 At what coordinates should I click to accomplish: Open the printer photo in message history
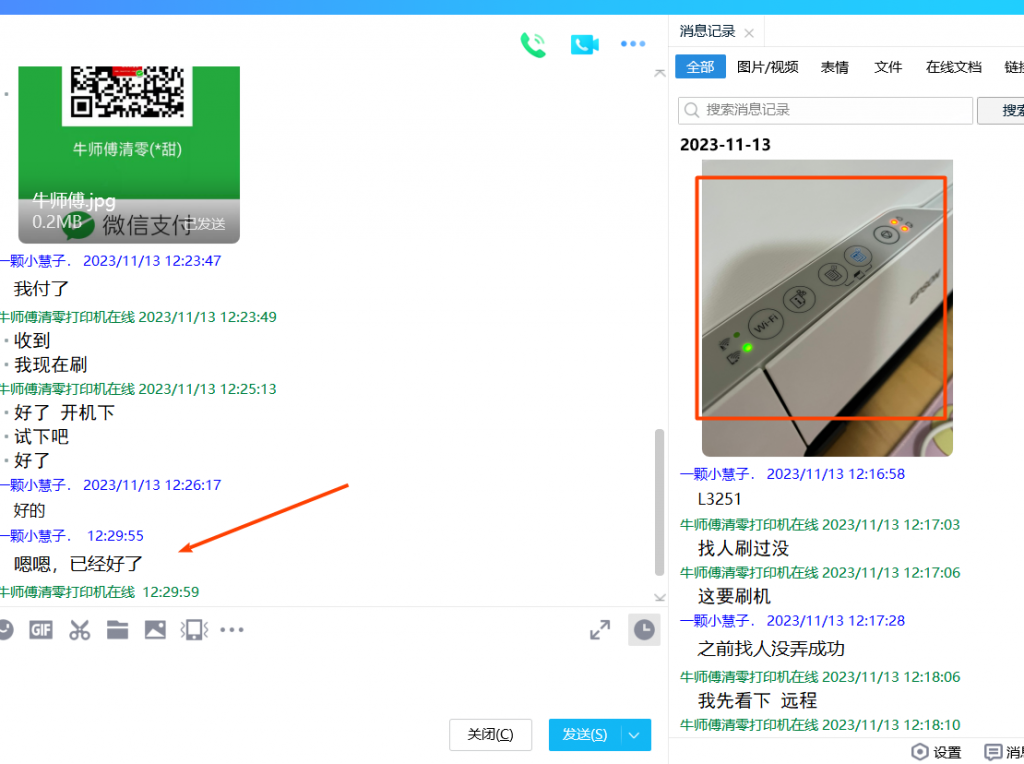[x=826, y=308]
